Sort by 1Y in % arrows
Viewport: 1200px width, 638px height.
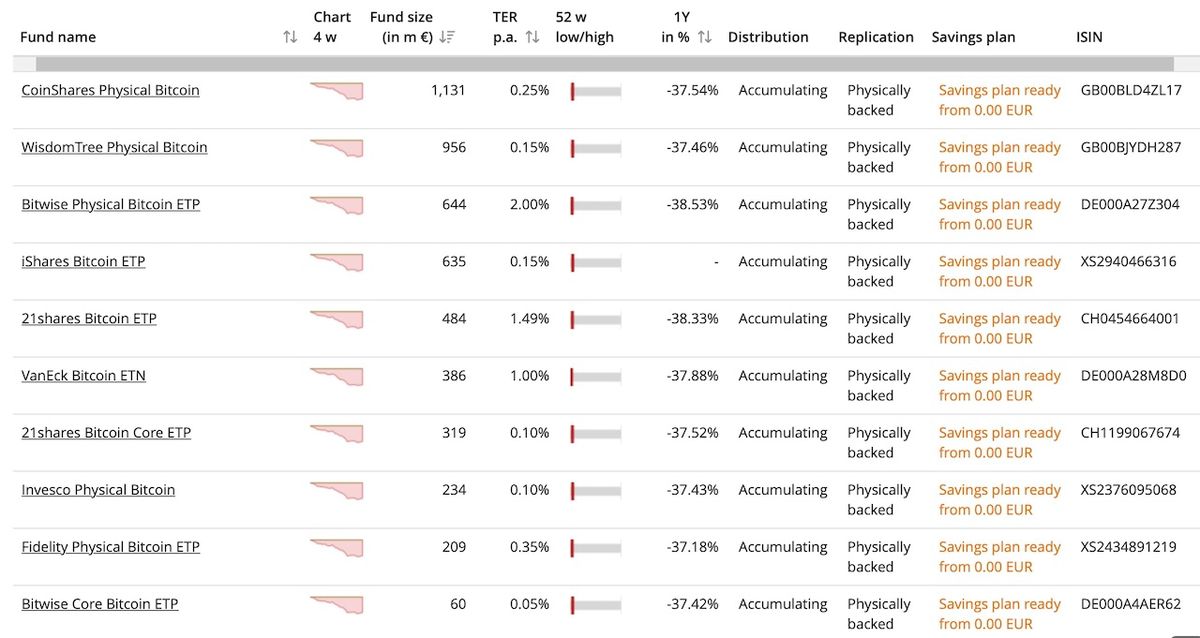coord(704,37)
